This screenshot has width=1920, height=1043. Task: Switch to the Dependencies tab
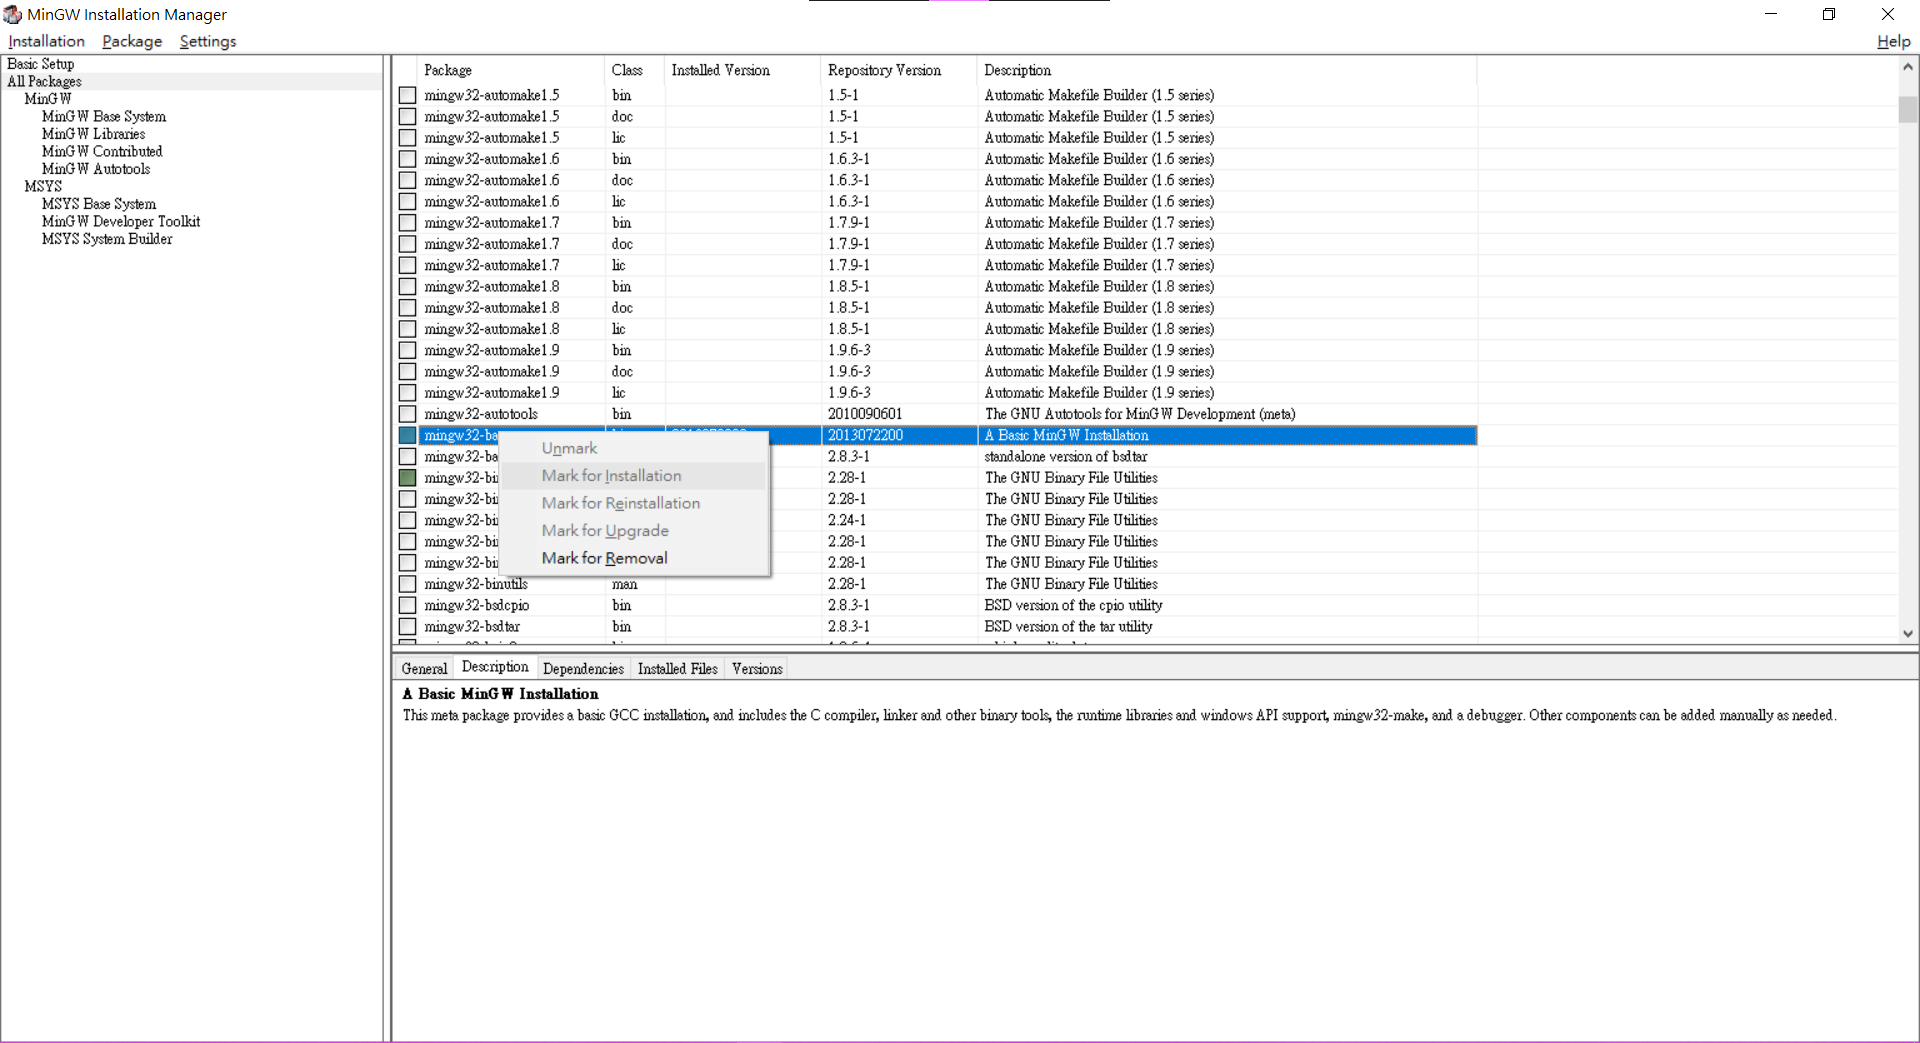point(583,668)
